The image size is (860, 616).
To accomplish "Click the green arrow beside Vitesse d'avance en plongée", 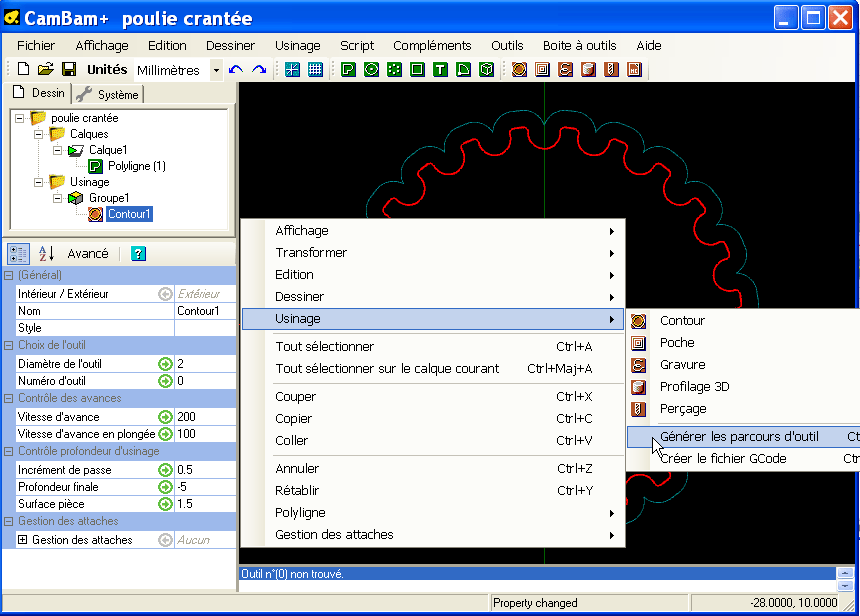I will [165, 434].
